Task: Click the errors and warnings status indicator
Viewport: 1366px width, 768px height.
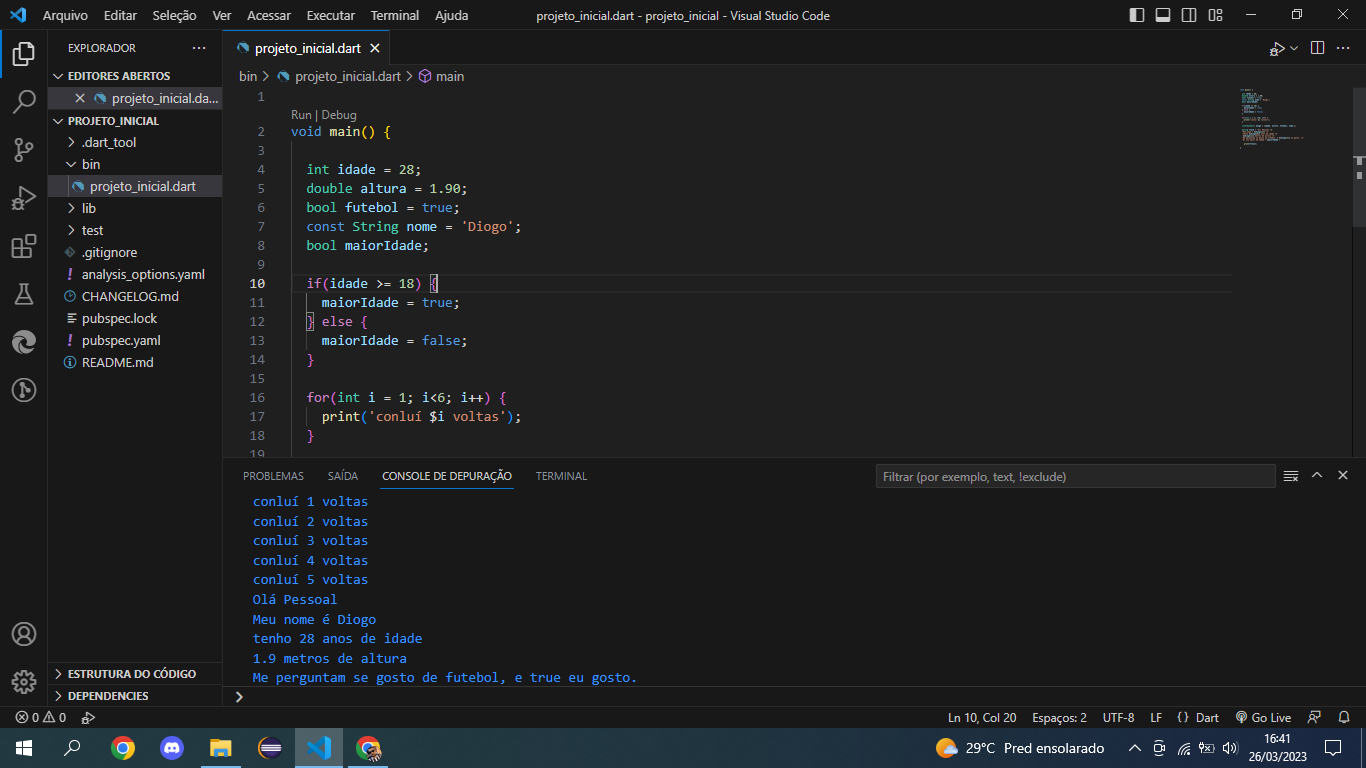Action: [x=40, y=717]
